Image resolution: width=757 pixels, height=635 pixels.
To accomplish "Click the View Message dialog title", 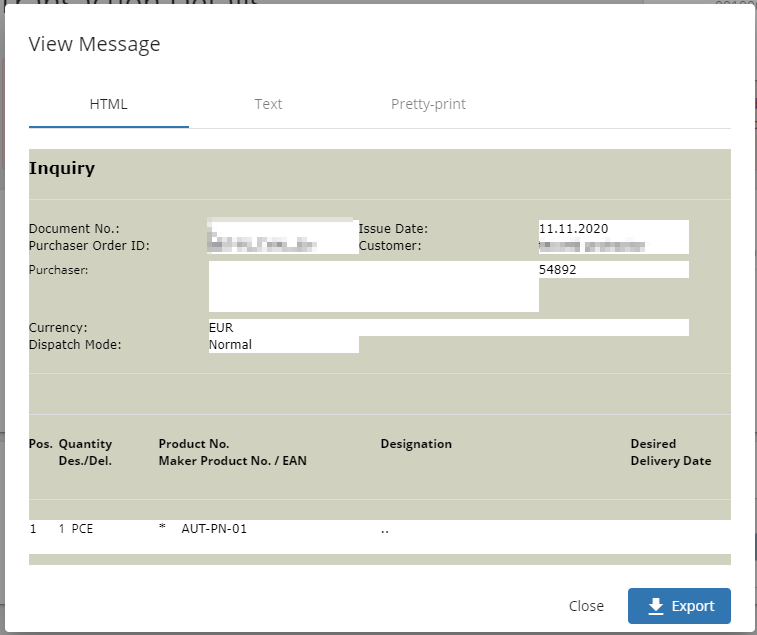I will pyautogui.click(x=94, y=44).
